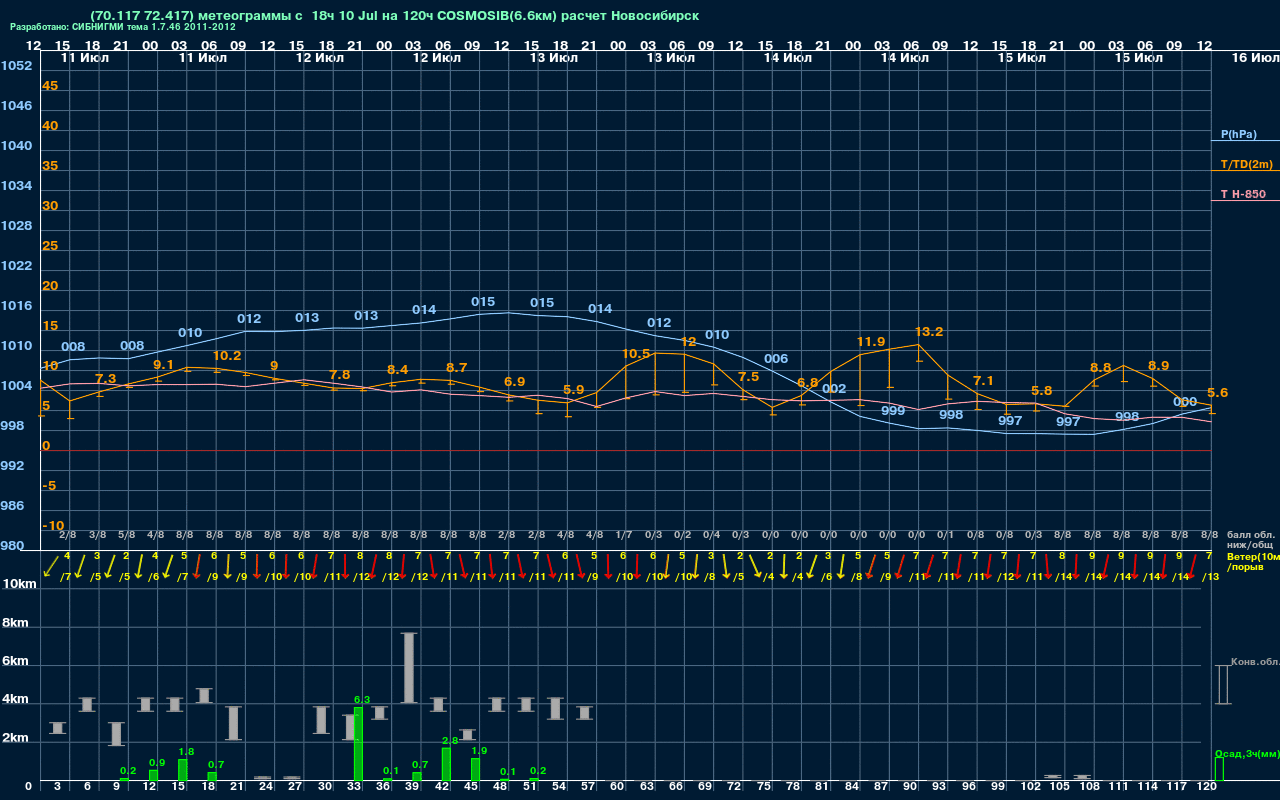This screenshot has width=1280, height=800.
Task: Click the '16 Июл' date label
Action: pos(1254,58)
